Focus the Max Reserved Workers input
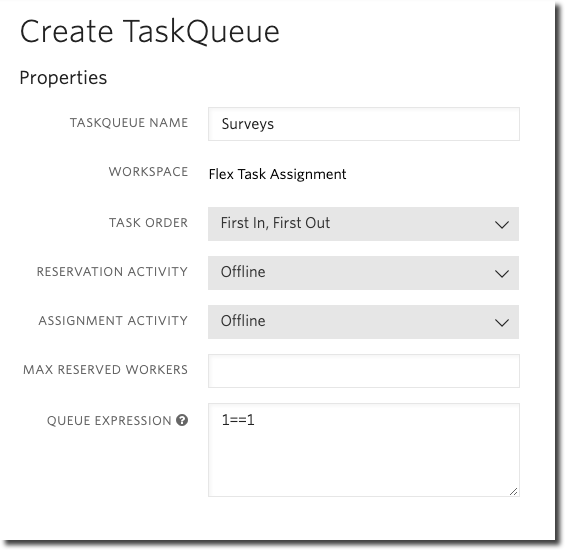 [364, 371]
